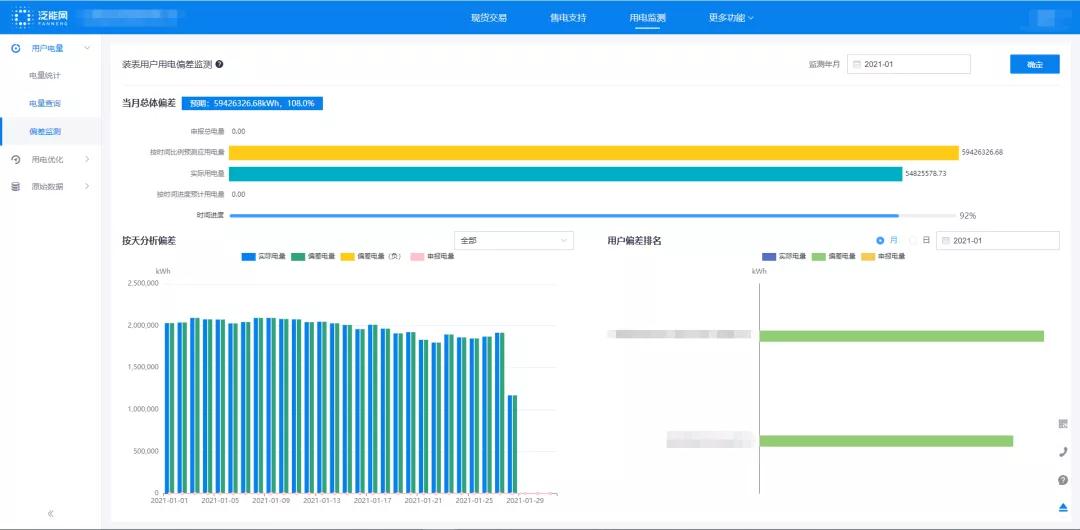Screen dimensions: 1080x530
Task: Click the 用电优化 sidebar icon
Action: [16, 159]
